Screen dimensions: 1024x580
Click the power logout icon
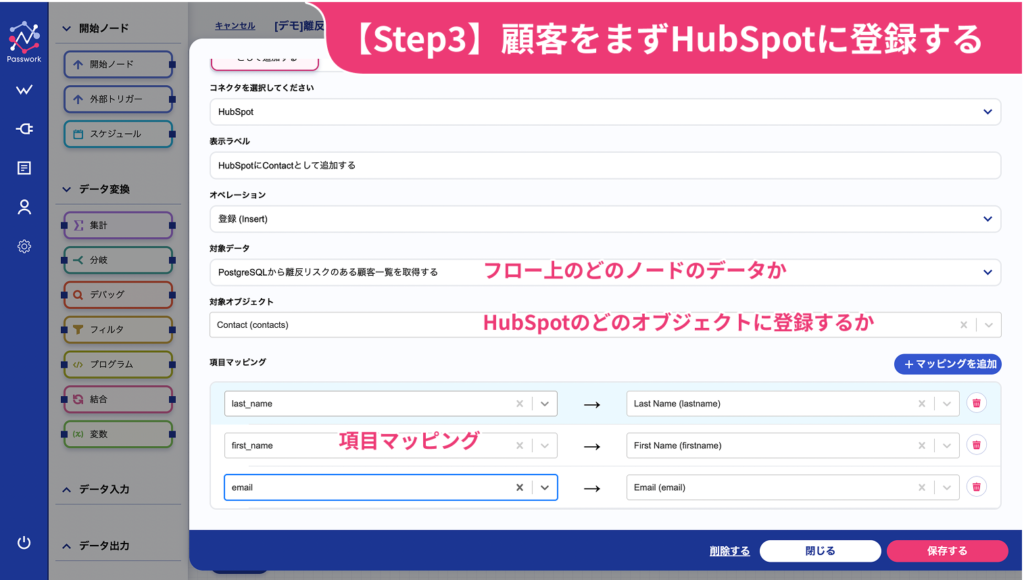click(x=24, y=542)
